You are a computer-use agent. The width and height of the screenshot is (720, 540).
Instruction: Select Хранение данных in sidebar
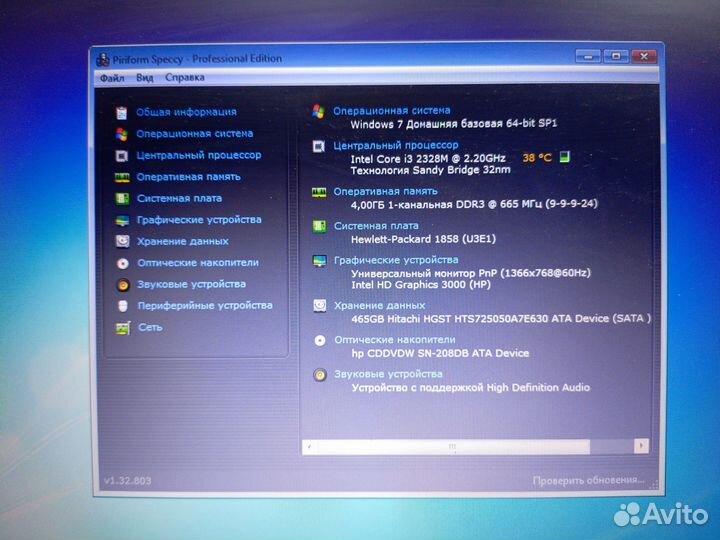coord(183,242)
